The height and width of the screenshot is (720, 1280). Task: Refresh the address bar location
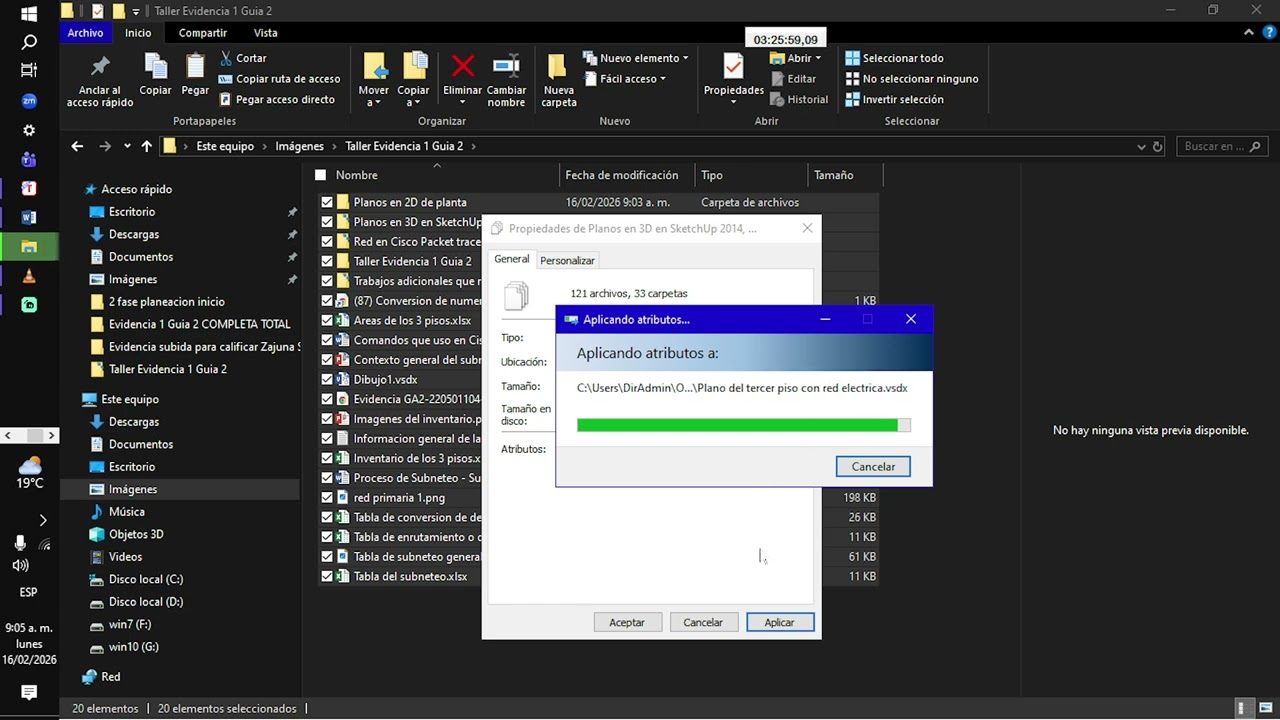point(1158,146)
